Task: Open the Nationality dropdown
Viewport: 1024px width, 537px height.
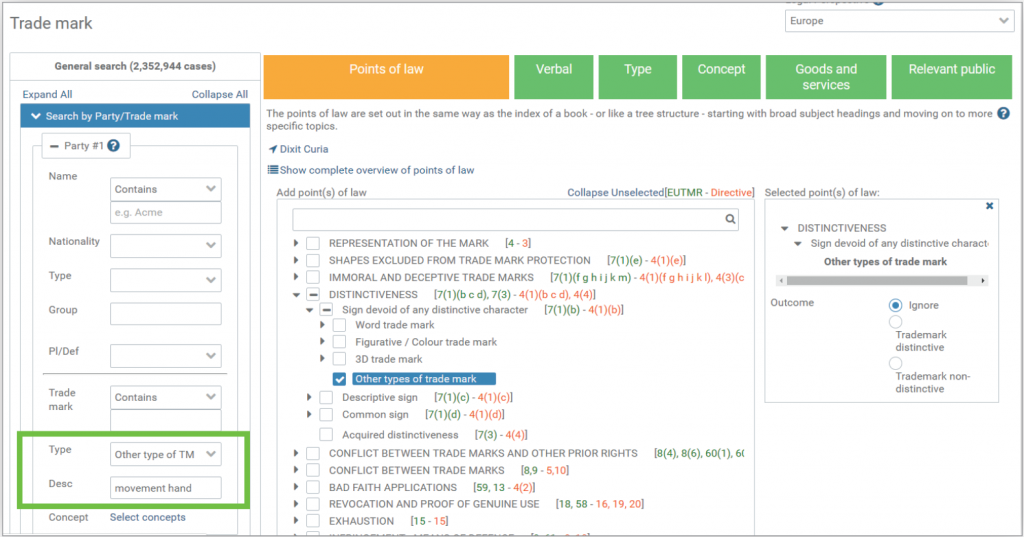Action: coord(166,245)
